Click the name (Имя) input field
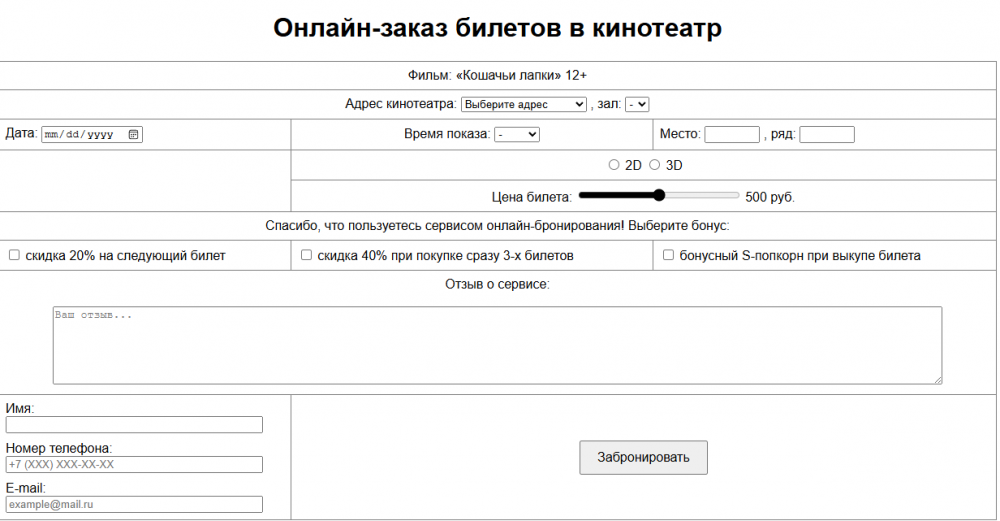Image resolution: width=1000 pixels, height=521 pixels. [134, 425]
